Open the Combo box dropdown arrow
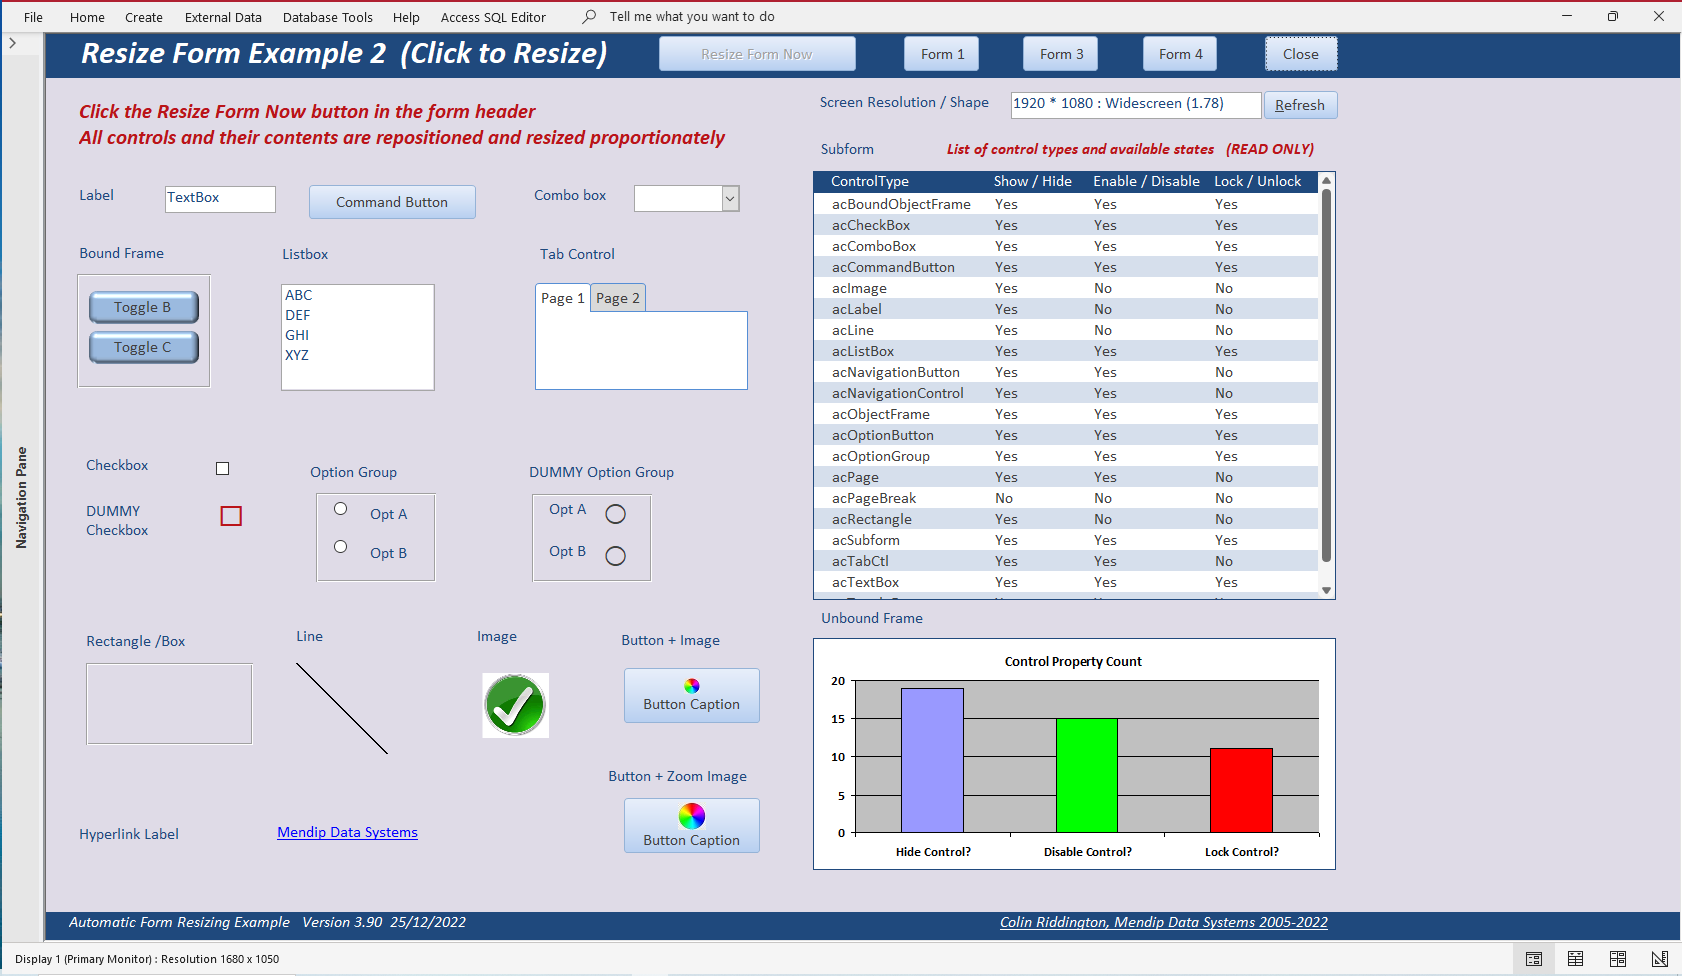 point(730,199)
